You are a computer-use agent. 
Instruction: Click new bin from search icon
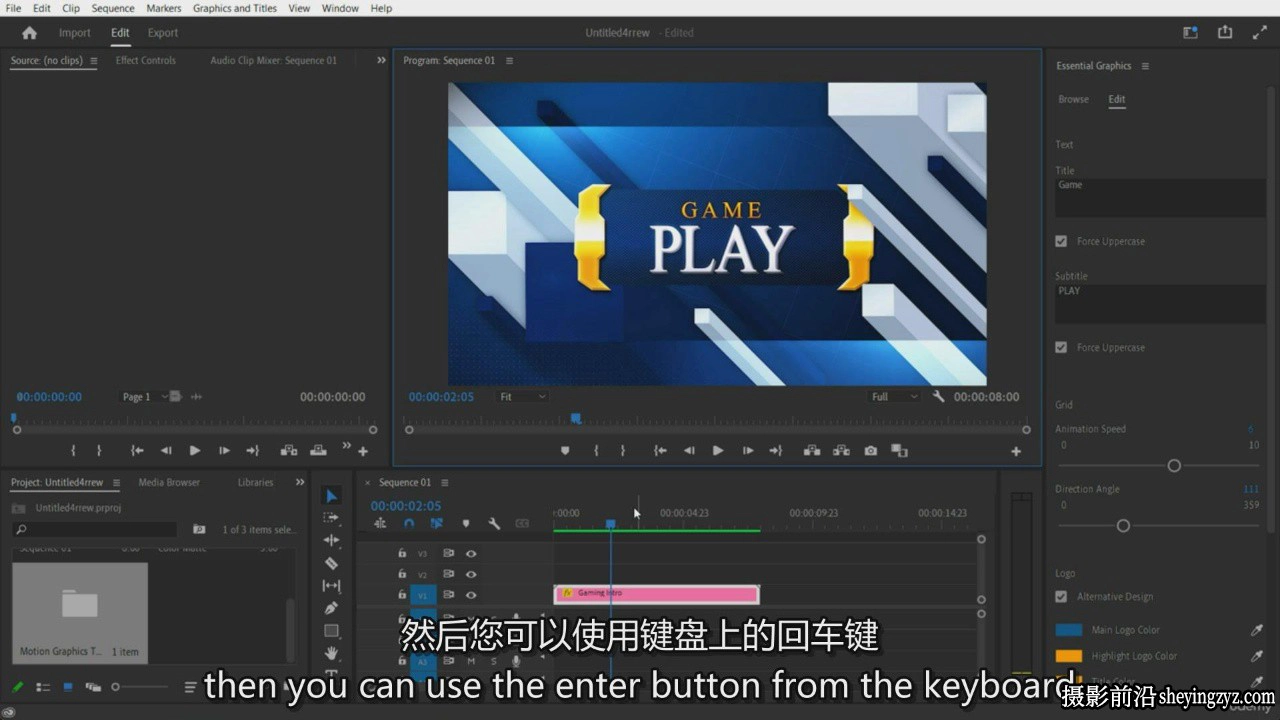point(199,529)
